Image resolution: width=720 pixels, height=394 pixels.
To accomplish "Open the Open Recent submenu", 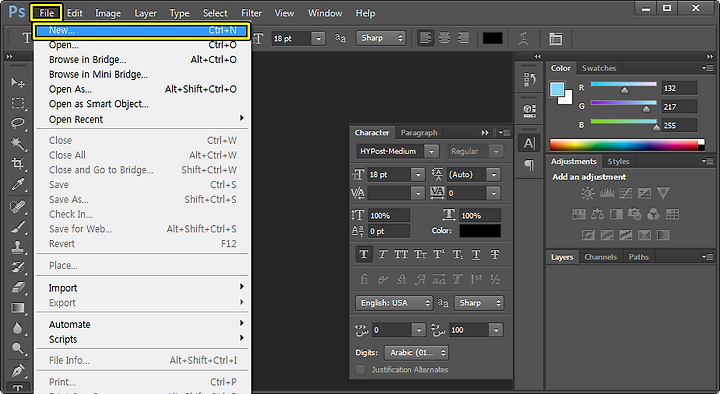I will [x=142, y=119].
